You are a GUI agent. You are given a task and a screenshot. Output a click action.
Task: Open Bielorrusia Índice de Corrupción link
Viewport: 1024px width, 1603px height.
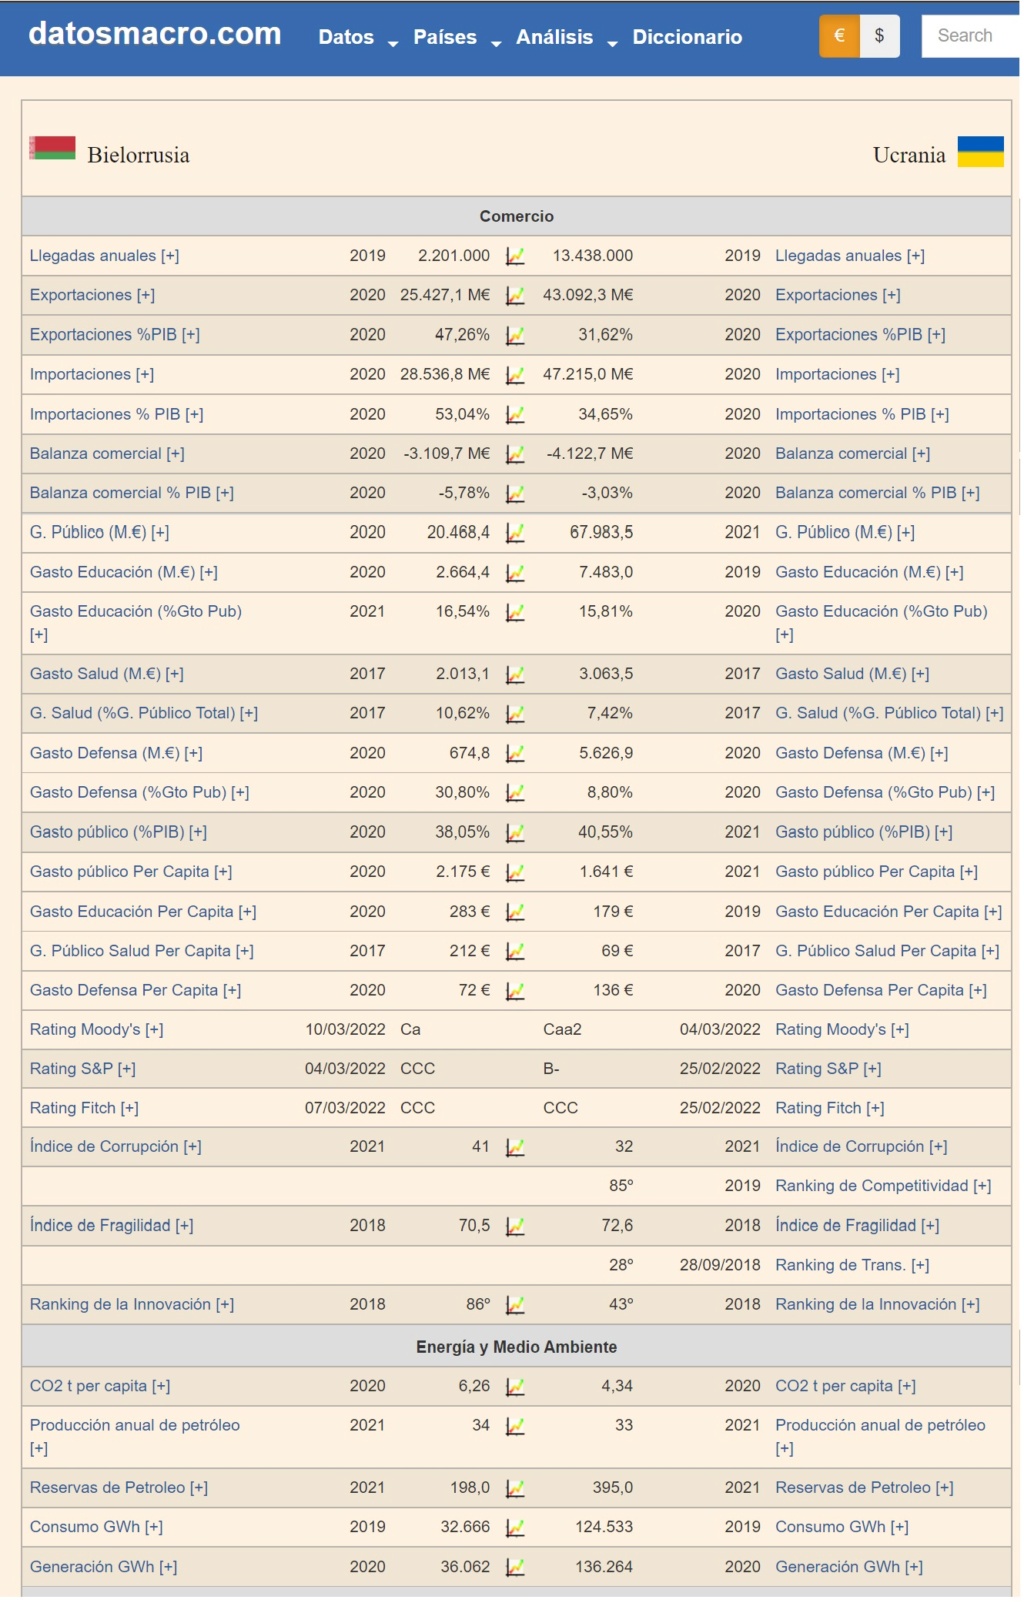tap(116, 1149)
